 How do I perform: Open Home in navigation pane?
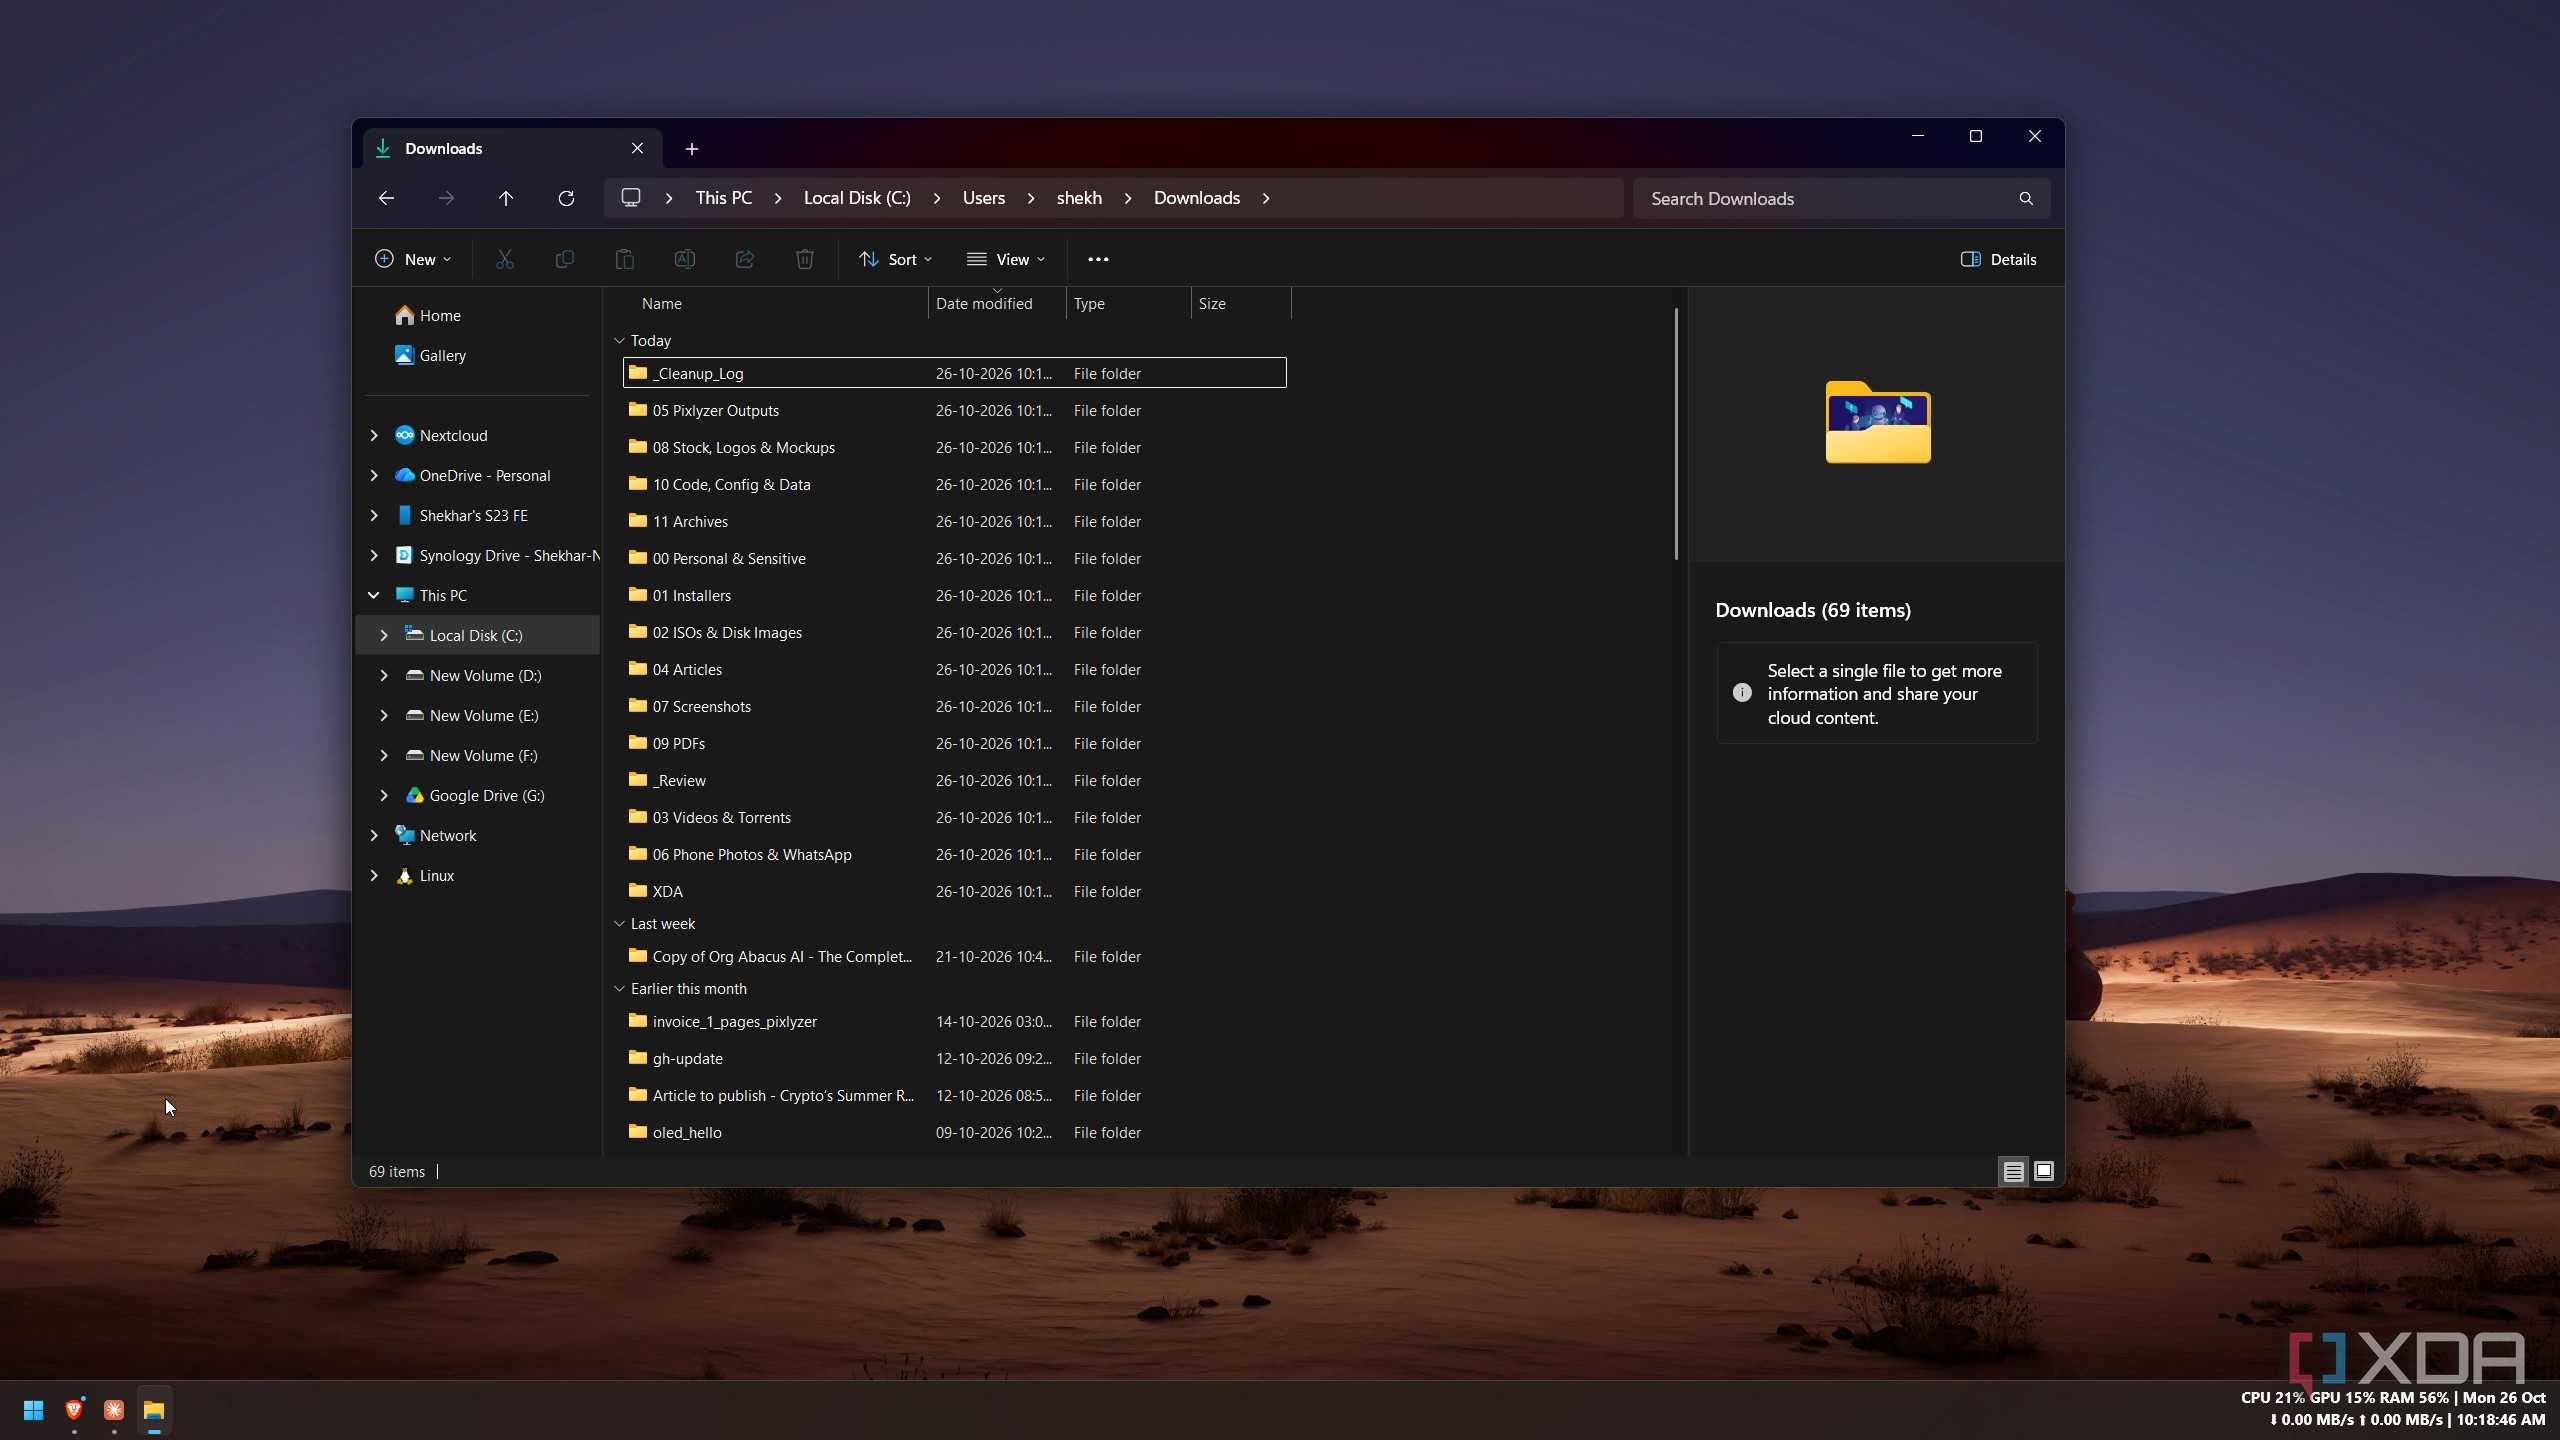click(428, 315)
